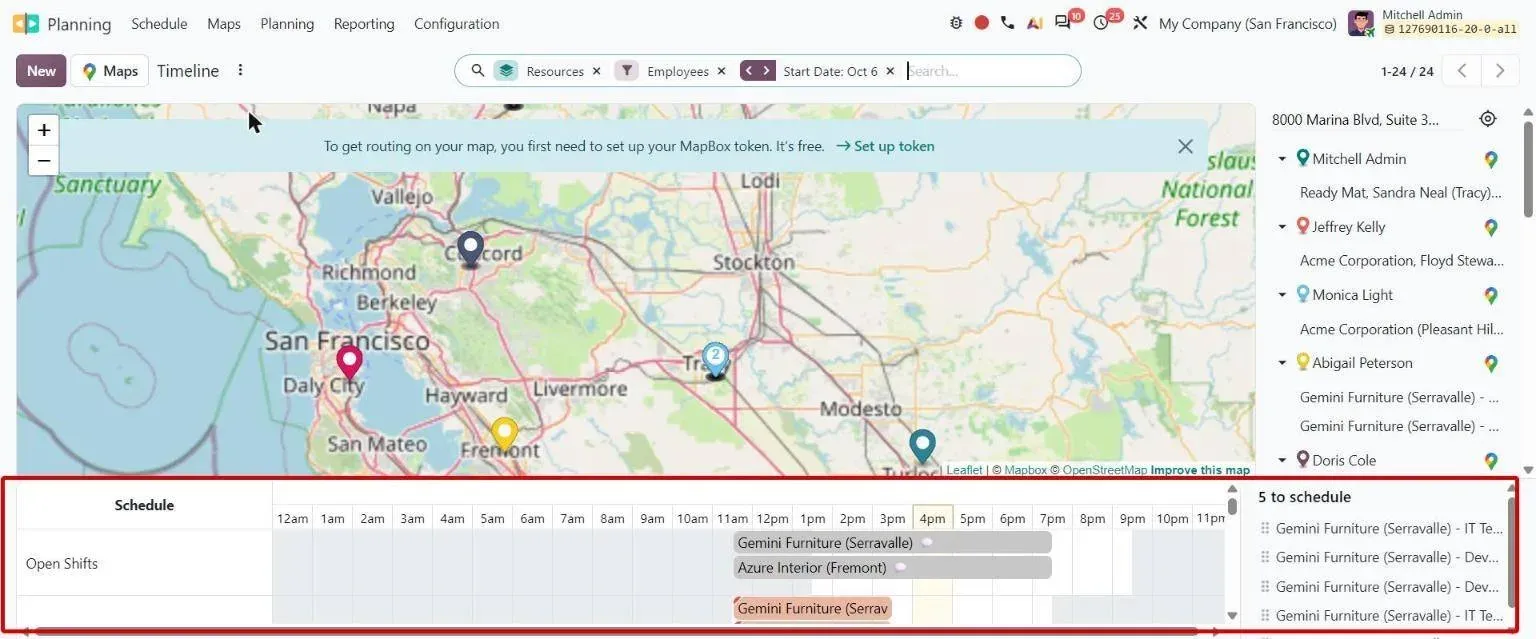This screenshot has height=639, width=1536.
Task: Open the Maps menu in top navigation
Action: (x=224, y=23)
